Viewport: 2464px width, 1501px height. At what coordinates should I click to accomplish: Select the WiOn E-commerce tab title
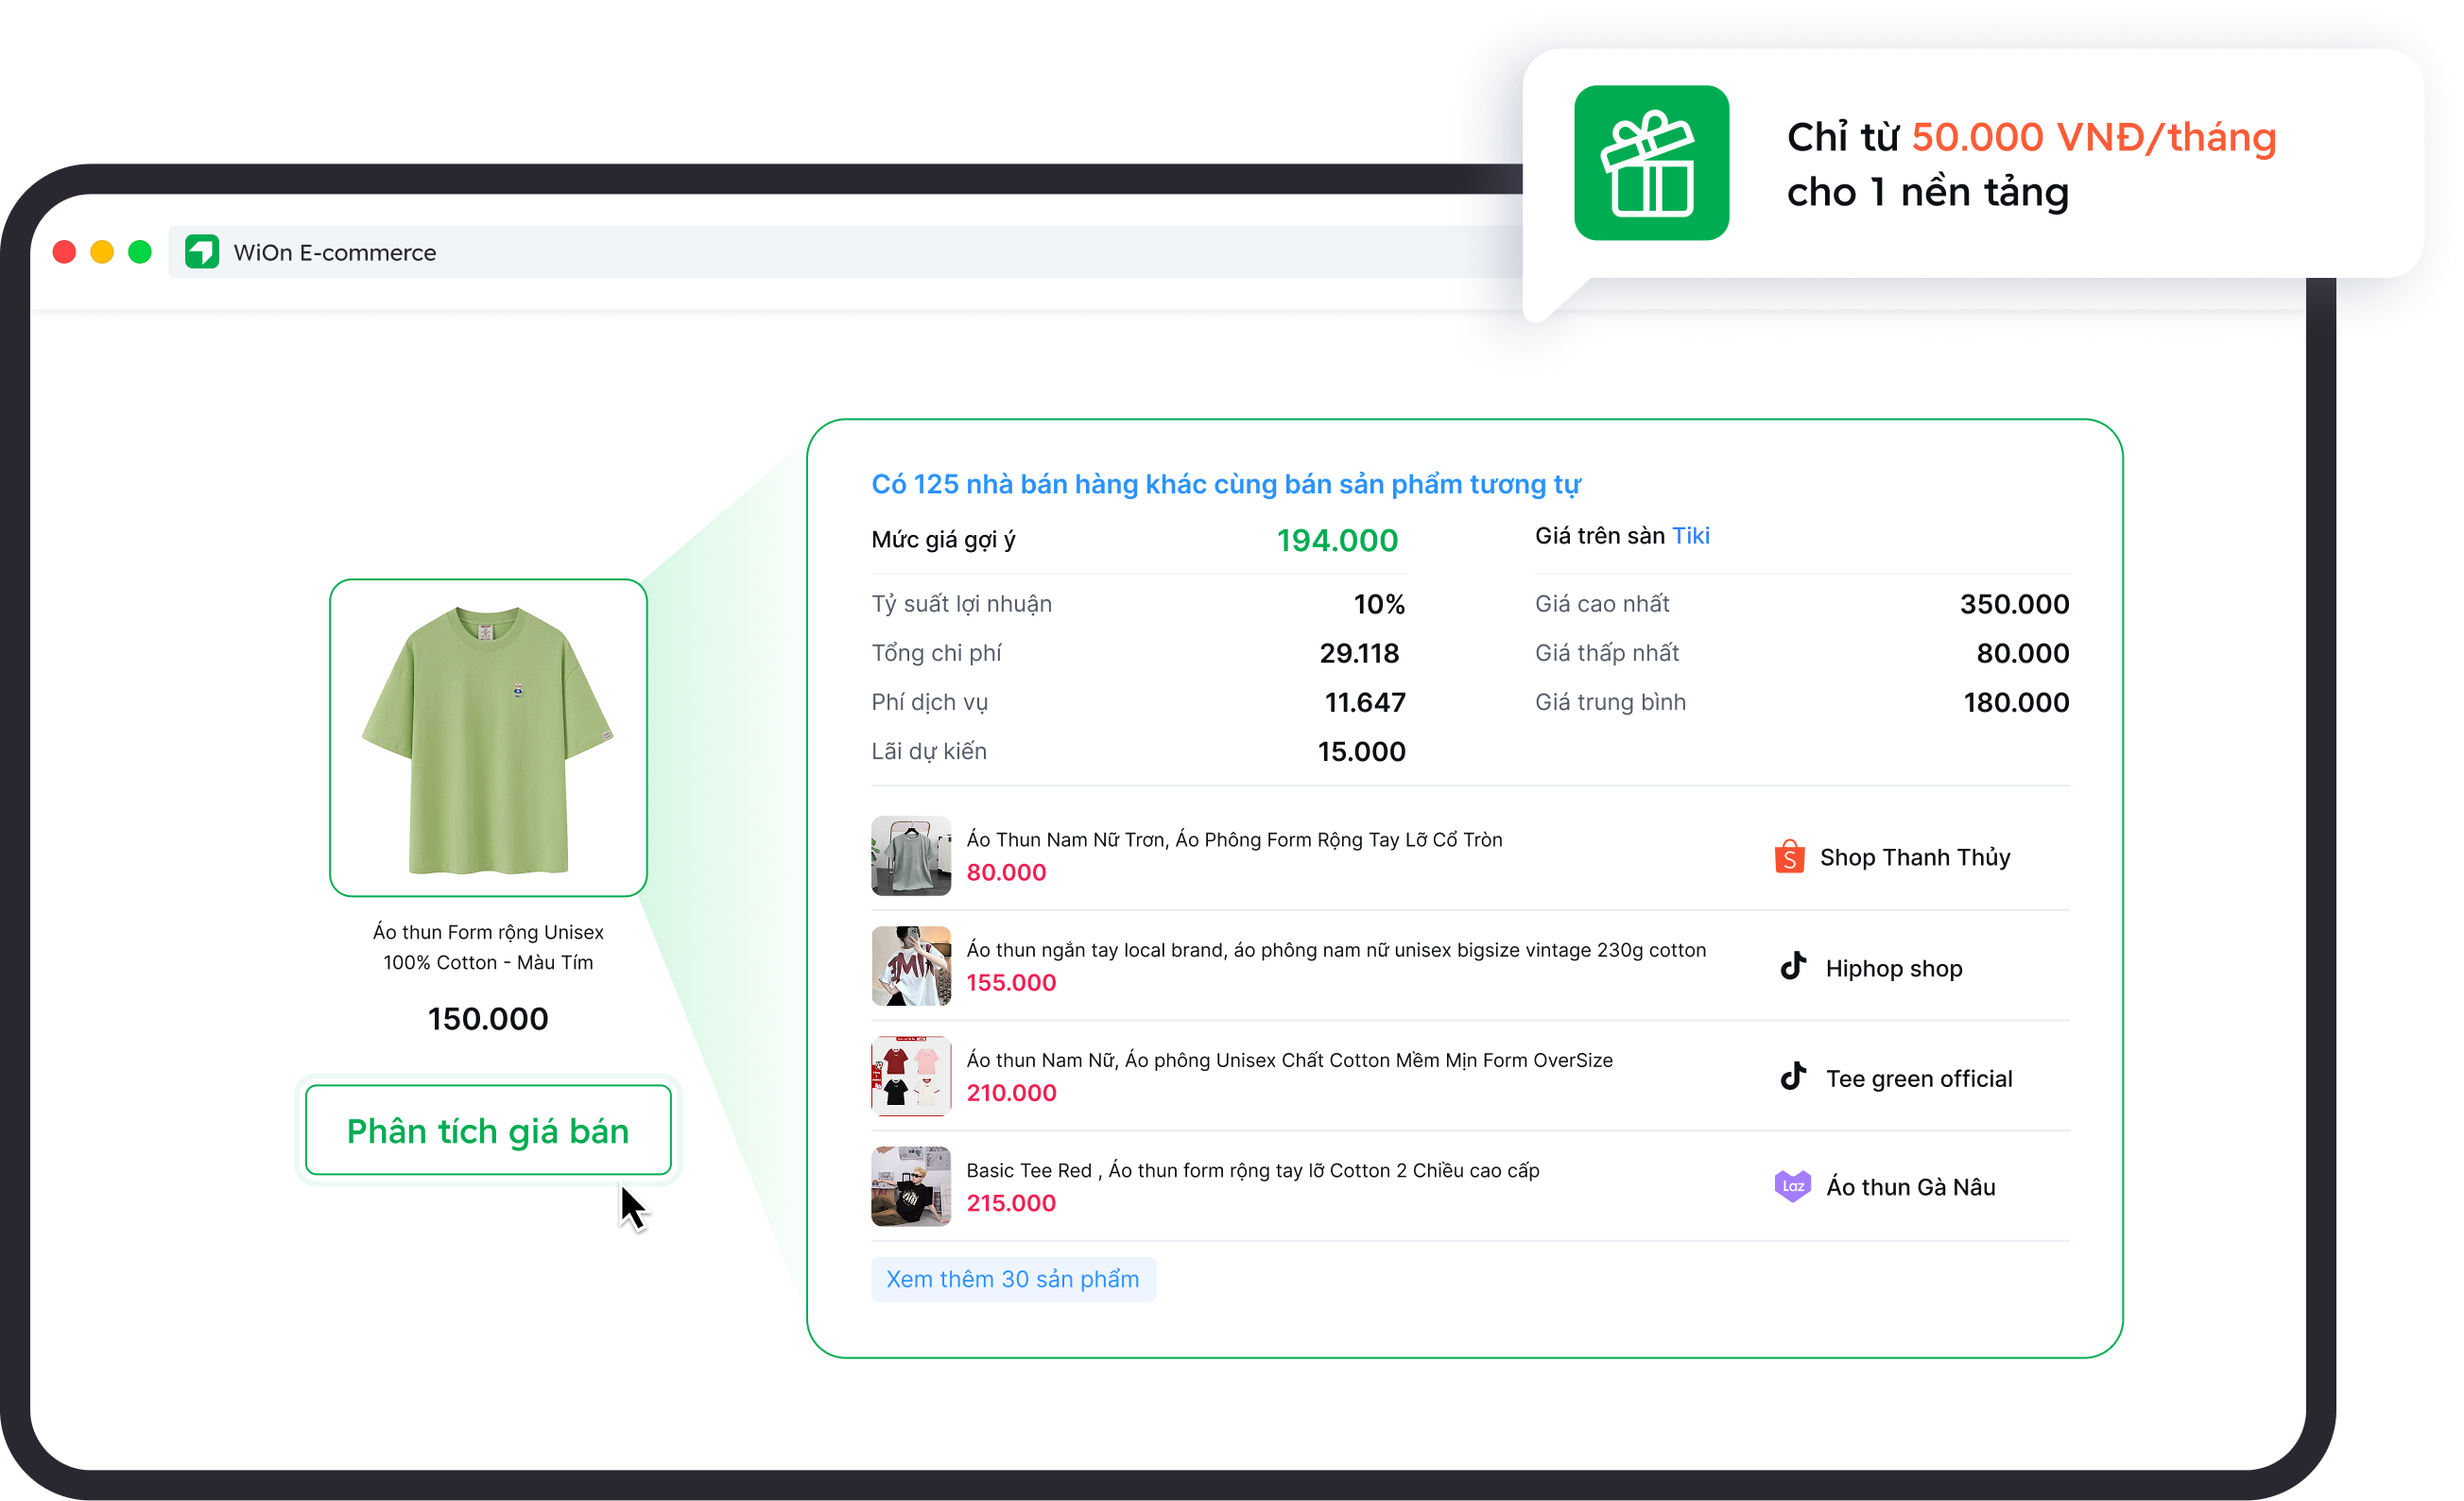[334, 252]
